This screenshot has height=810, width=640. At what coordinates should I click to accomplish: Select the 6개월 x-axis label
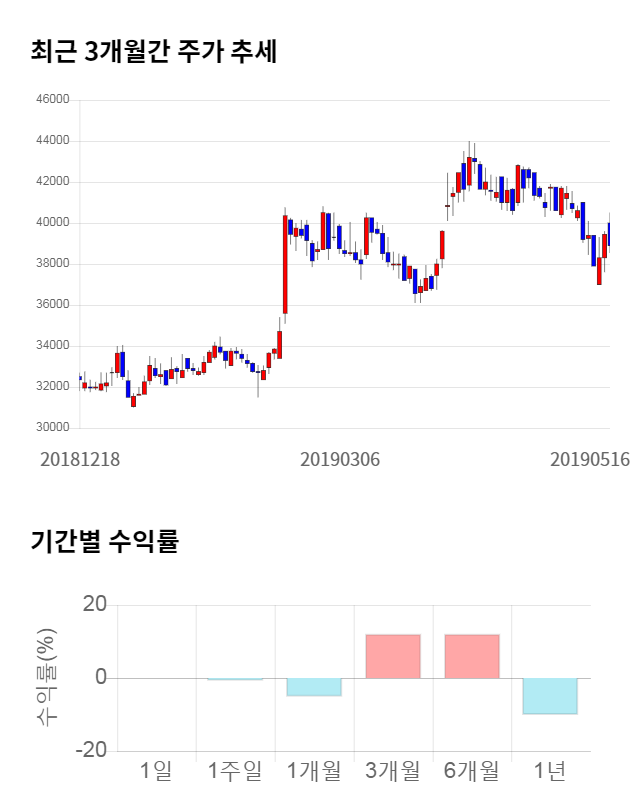471,770
